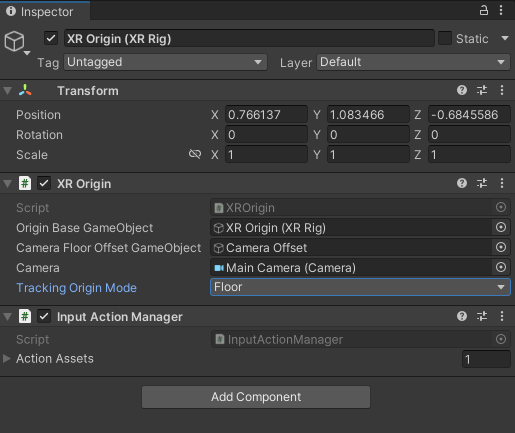This screenshot has width=515, height=433.
Task: Open object picker for Camera field
Action: click(x=501, y=267)
